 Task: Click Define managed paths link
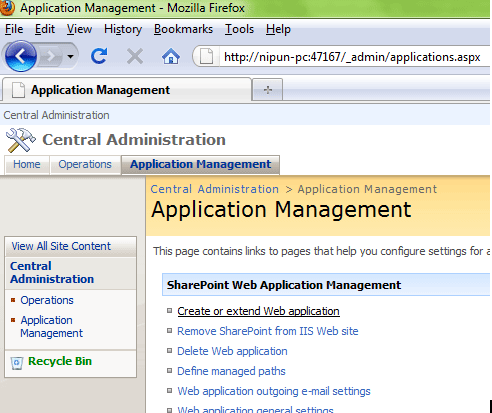tap(231, 371)
